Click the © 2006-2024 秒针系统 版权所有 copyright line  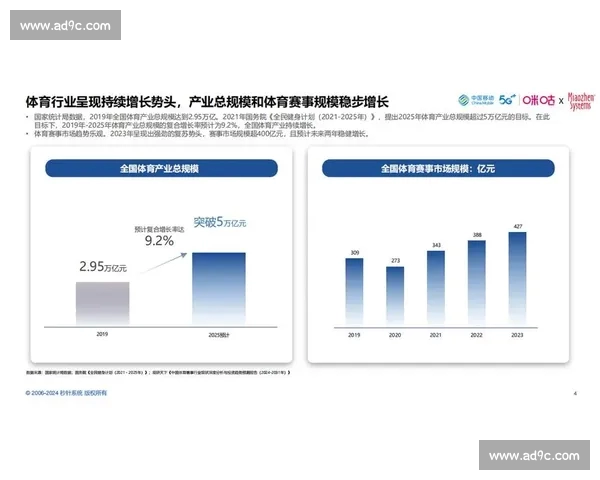click(x=66, y=393)
